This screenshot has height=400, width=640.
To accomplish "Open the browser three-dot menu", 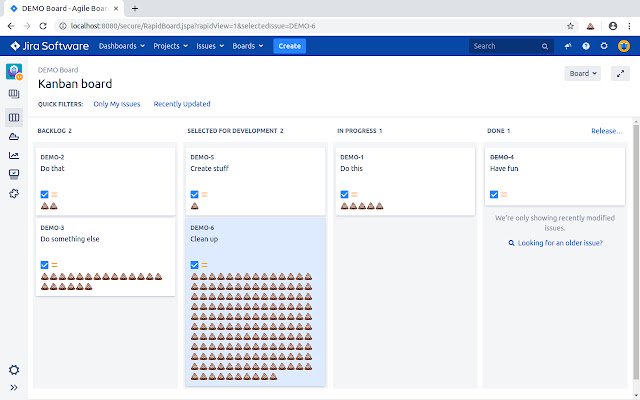I will tap(629, 26).
